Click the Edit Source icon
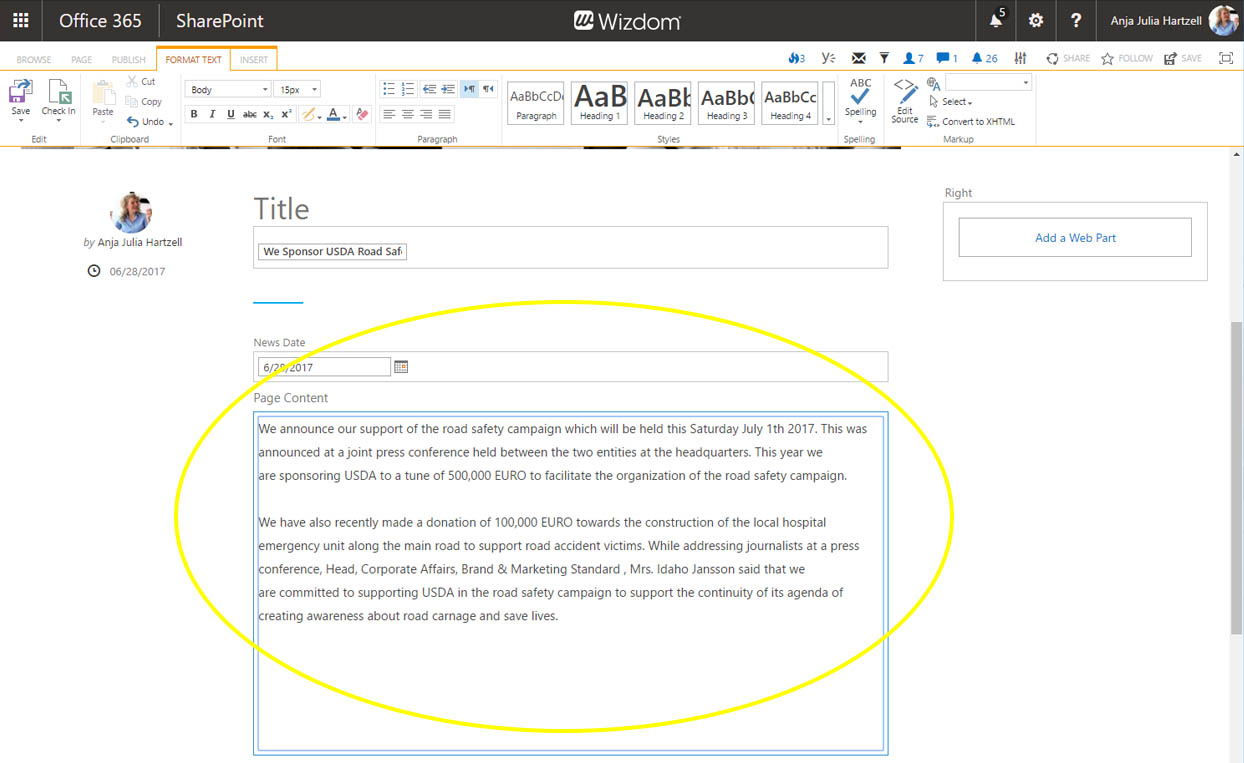Image resolution: width=1244 pixels, height=763 pixels. pos(905,102)
